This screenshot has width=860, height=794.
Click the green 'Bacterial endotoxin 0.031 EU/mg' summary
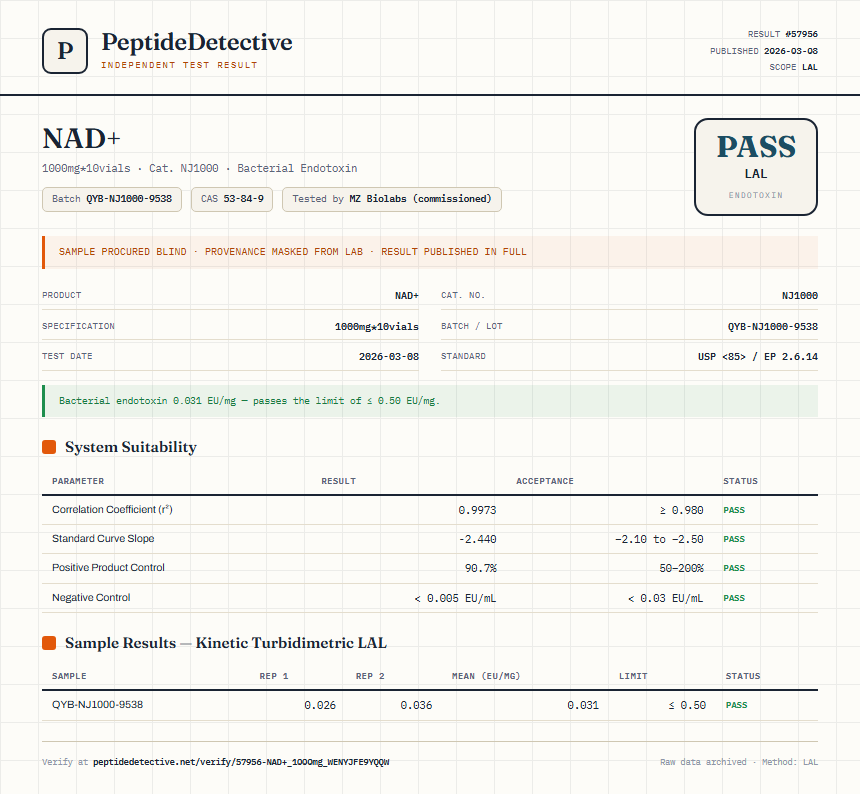[430, 401]
